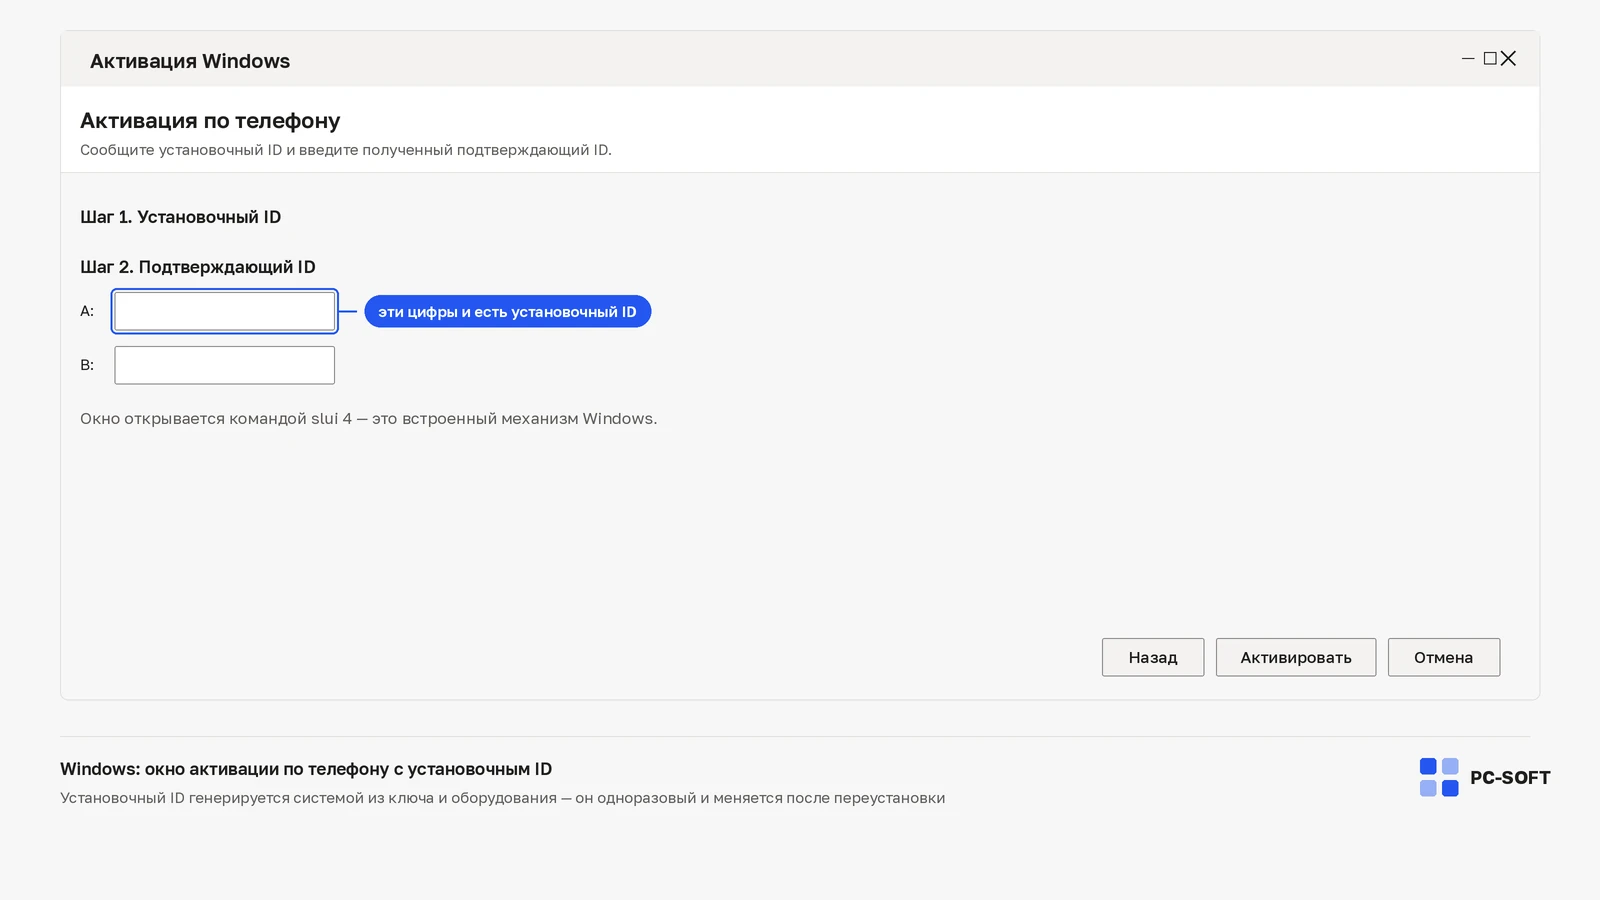
Task: Click the Отмена button
Action: [x=1444, y=657]
